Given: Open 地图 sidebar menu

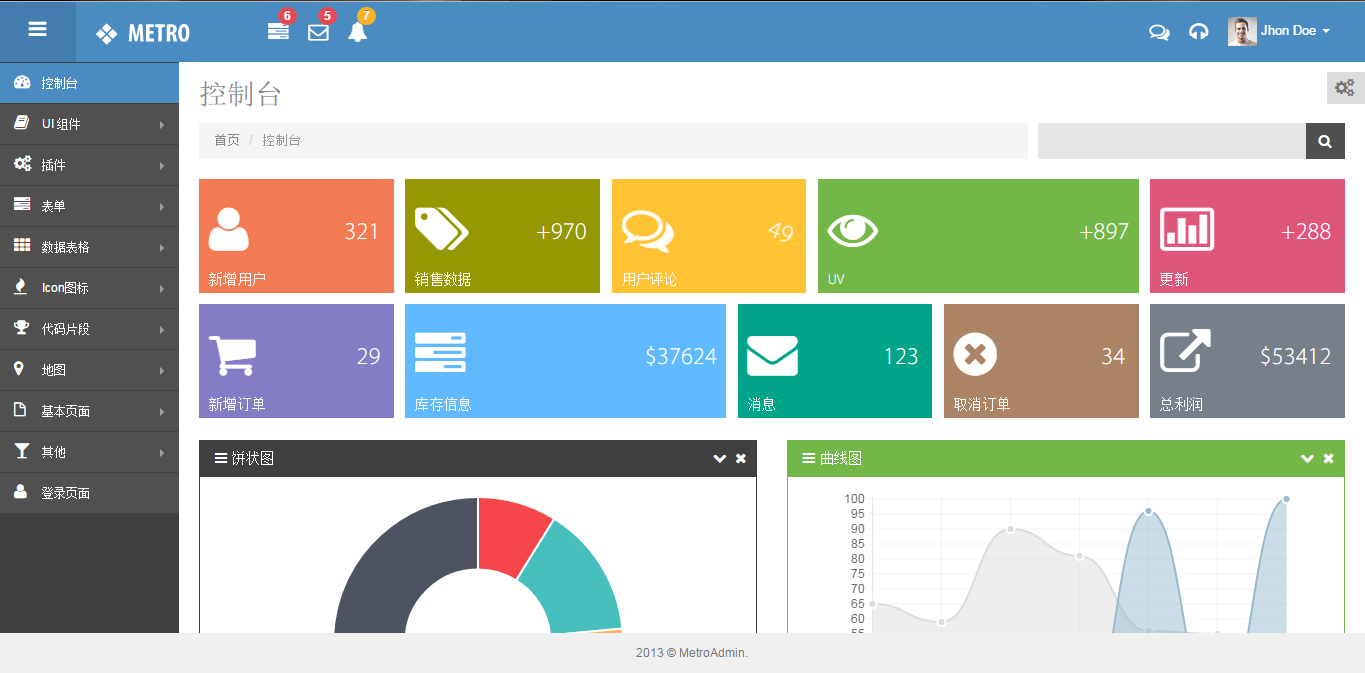Looking at the screenshot, I should click(89, 370).
